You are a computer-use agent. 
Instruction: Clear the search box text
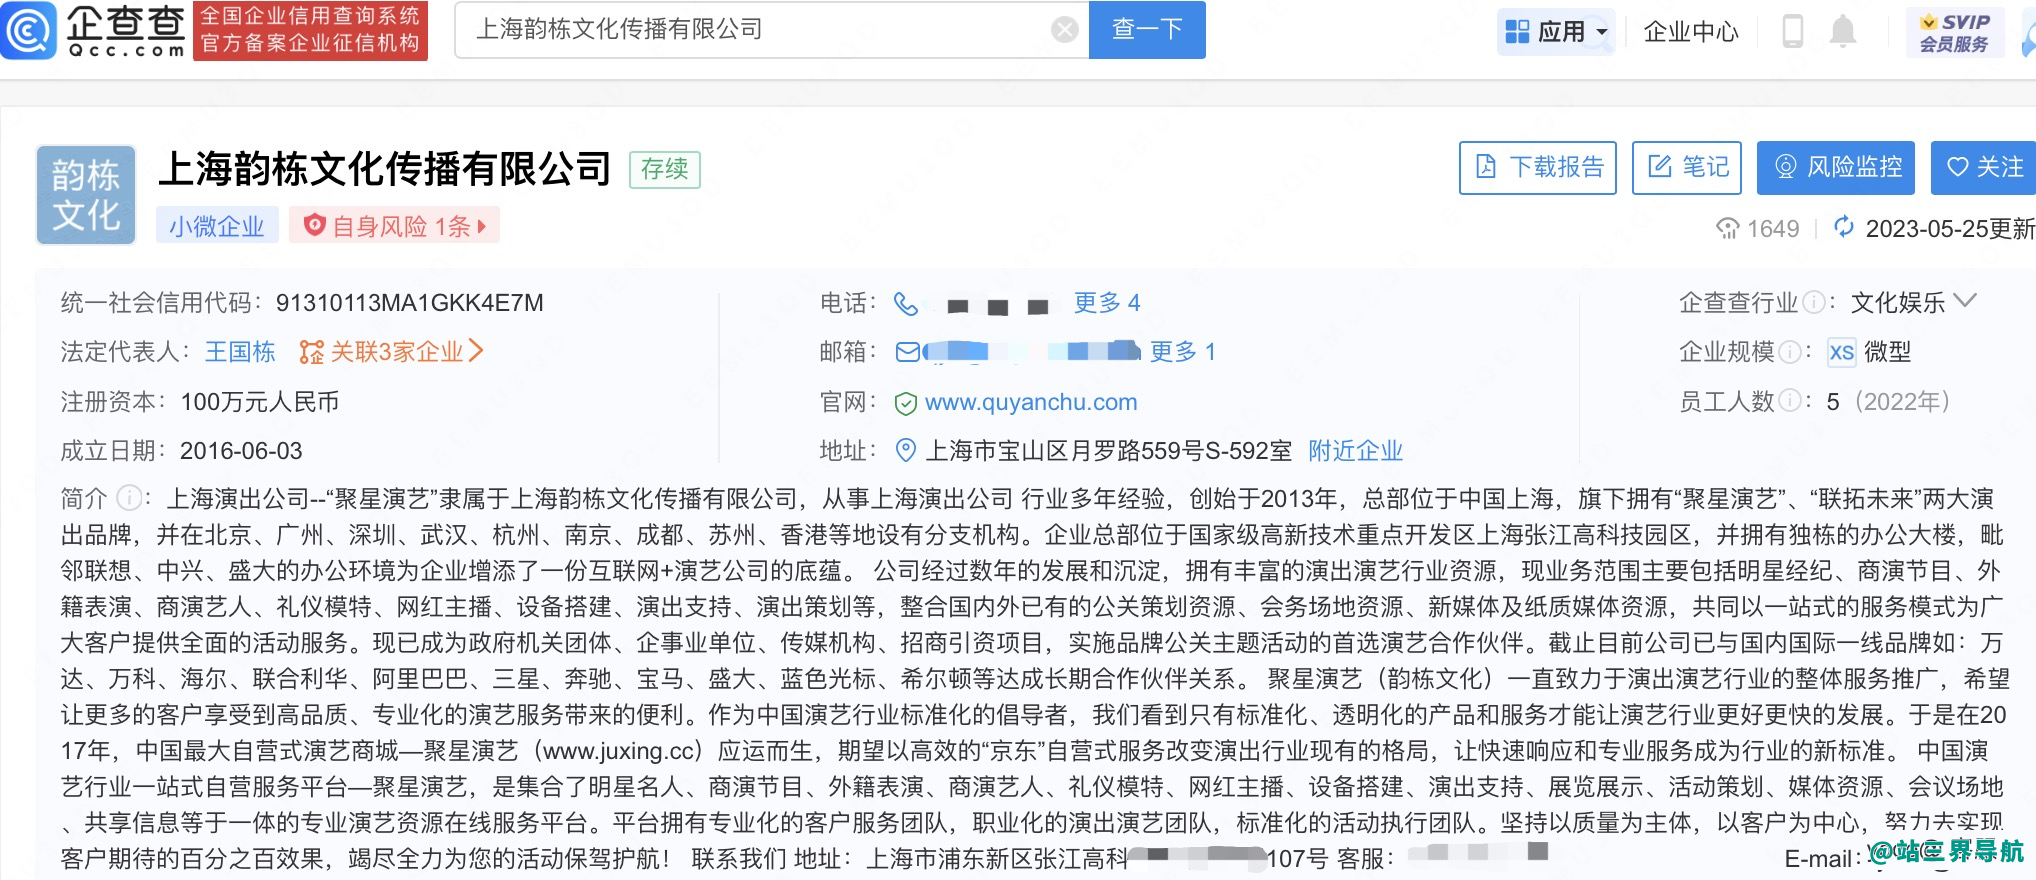pos(1065,30)
